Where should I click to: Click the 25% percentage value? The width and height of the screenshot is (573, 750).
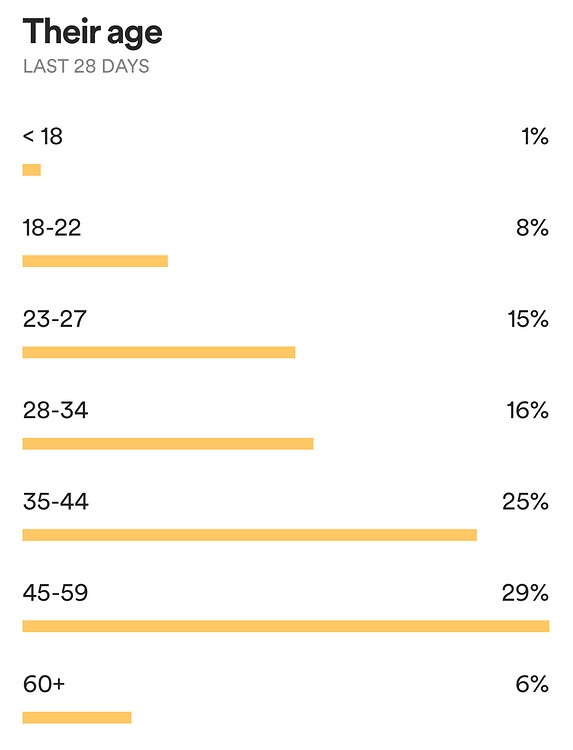(x=526, y=502)
